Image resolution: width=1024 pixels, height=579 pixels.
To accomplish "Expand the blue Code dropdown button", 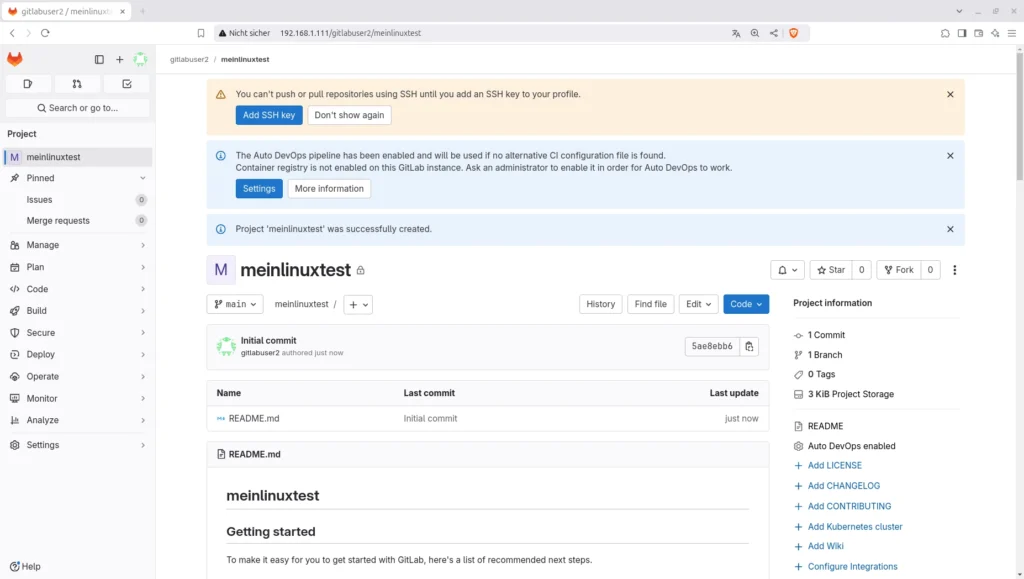I will [x=746, y=304].
